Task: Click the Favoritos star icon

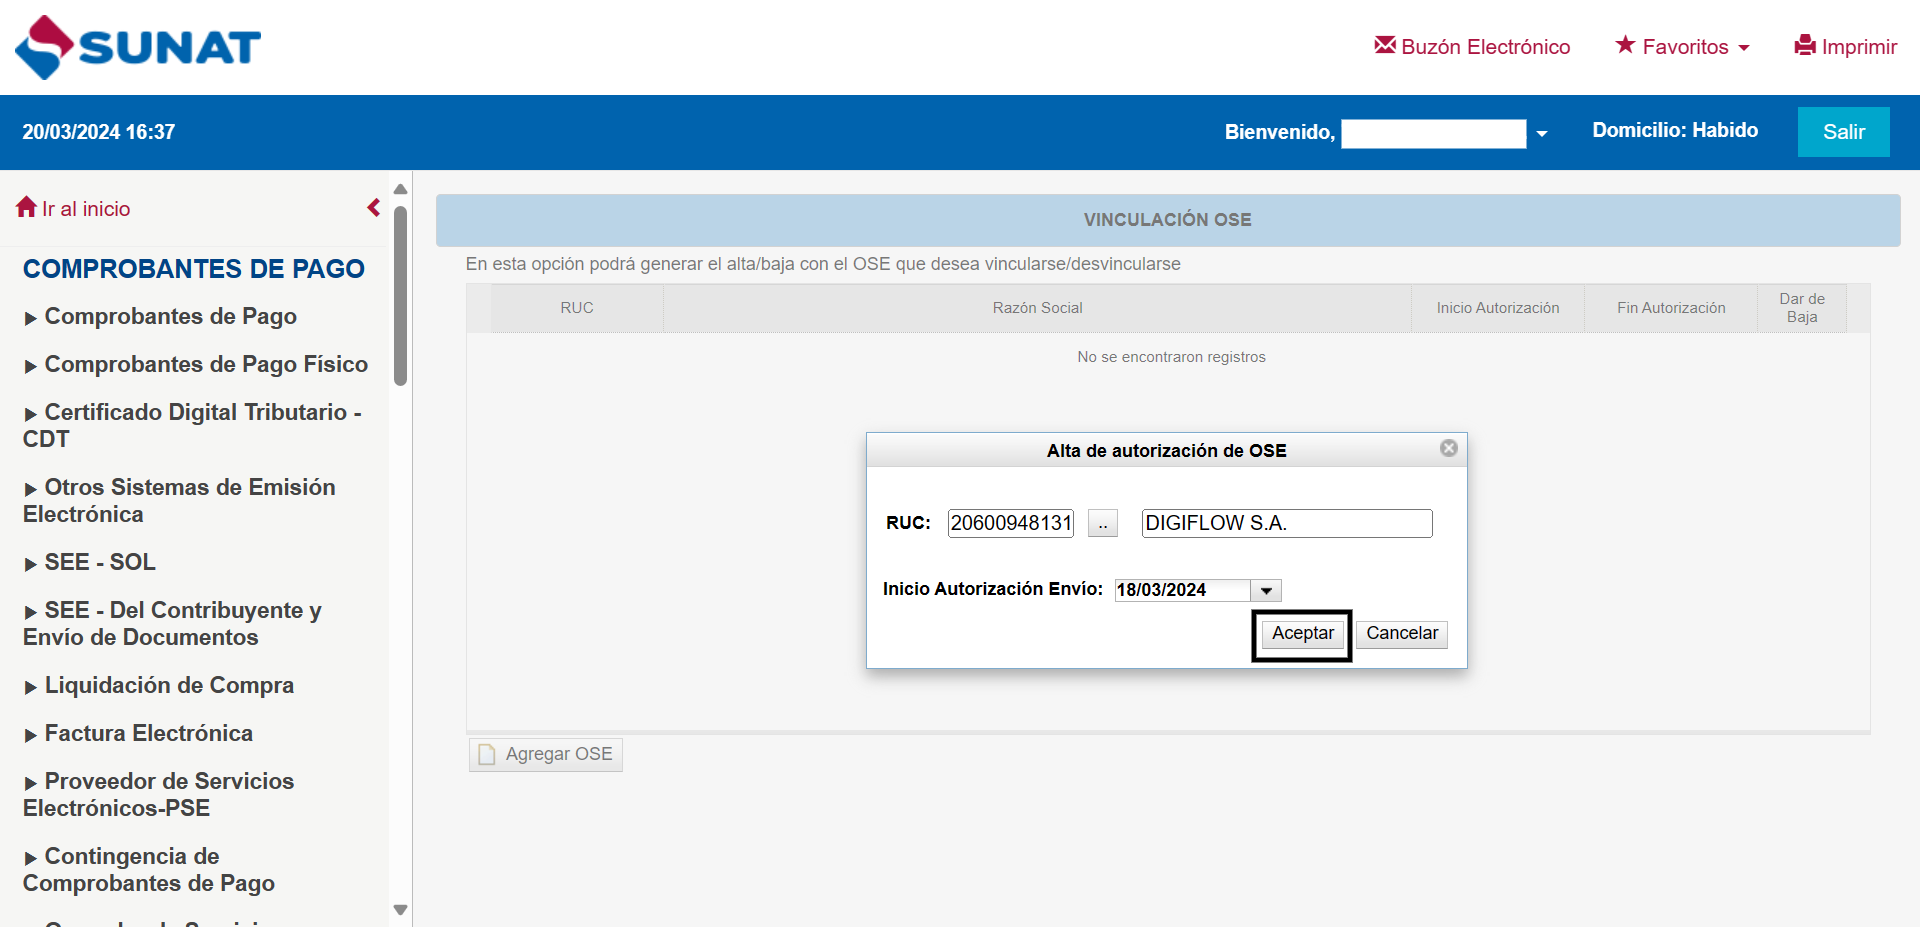Action: (1625, 45)
